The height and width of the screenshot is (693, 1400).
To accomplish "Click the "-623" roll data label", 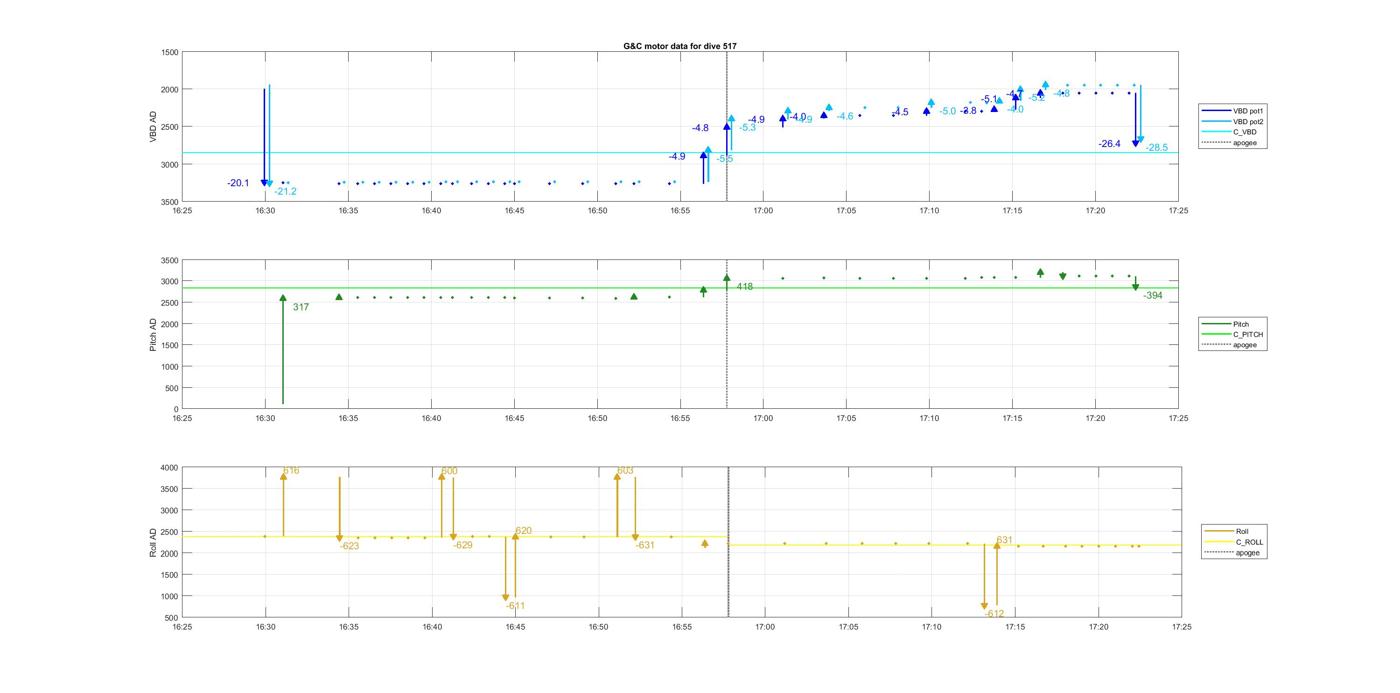I will click(x=349, y=546).
